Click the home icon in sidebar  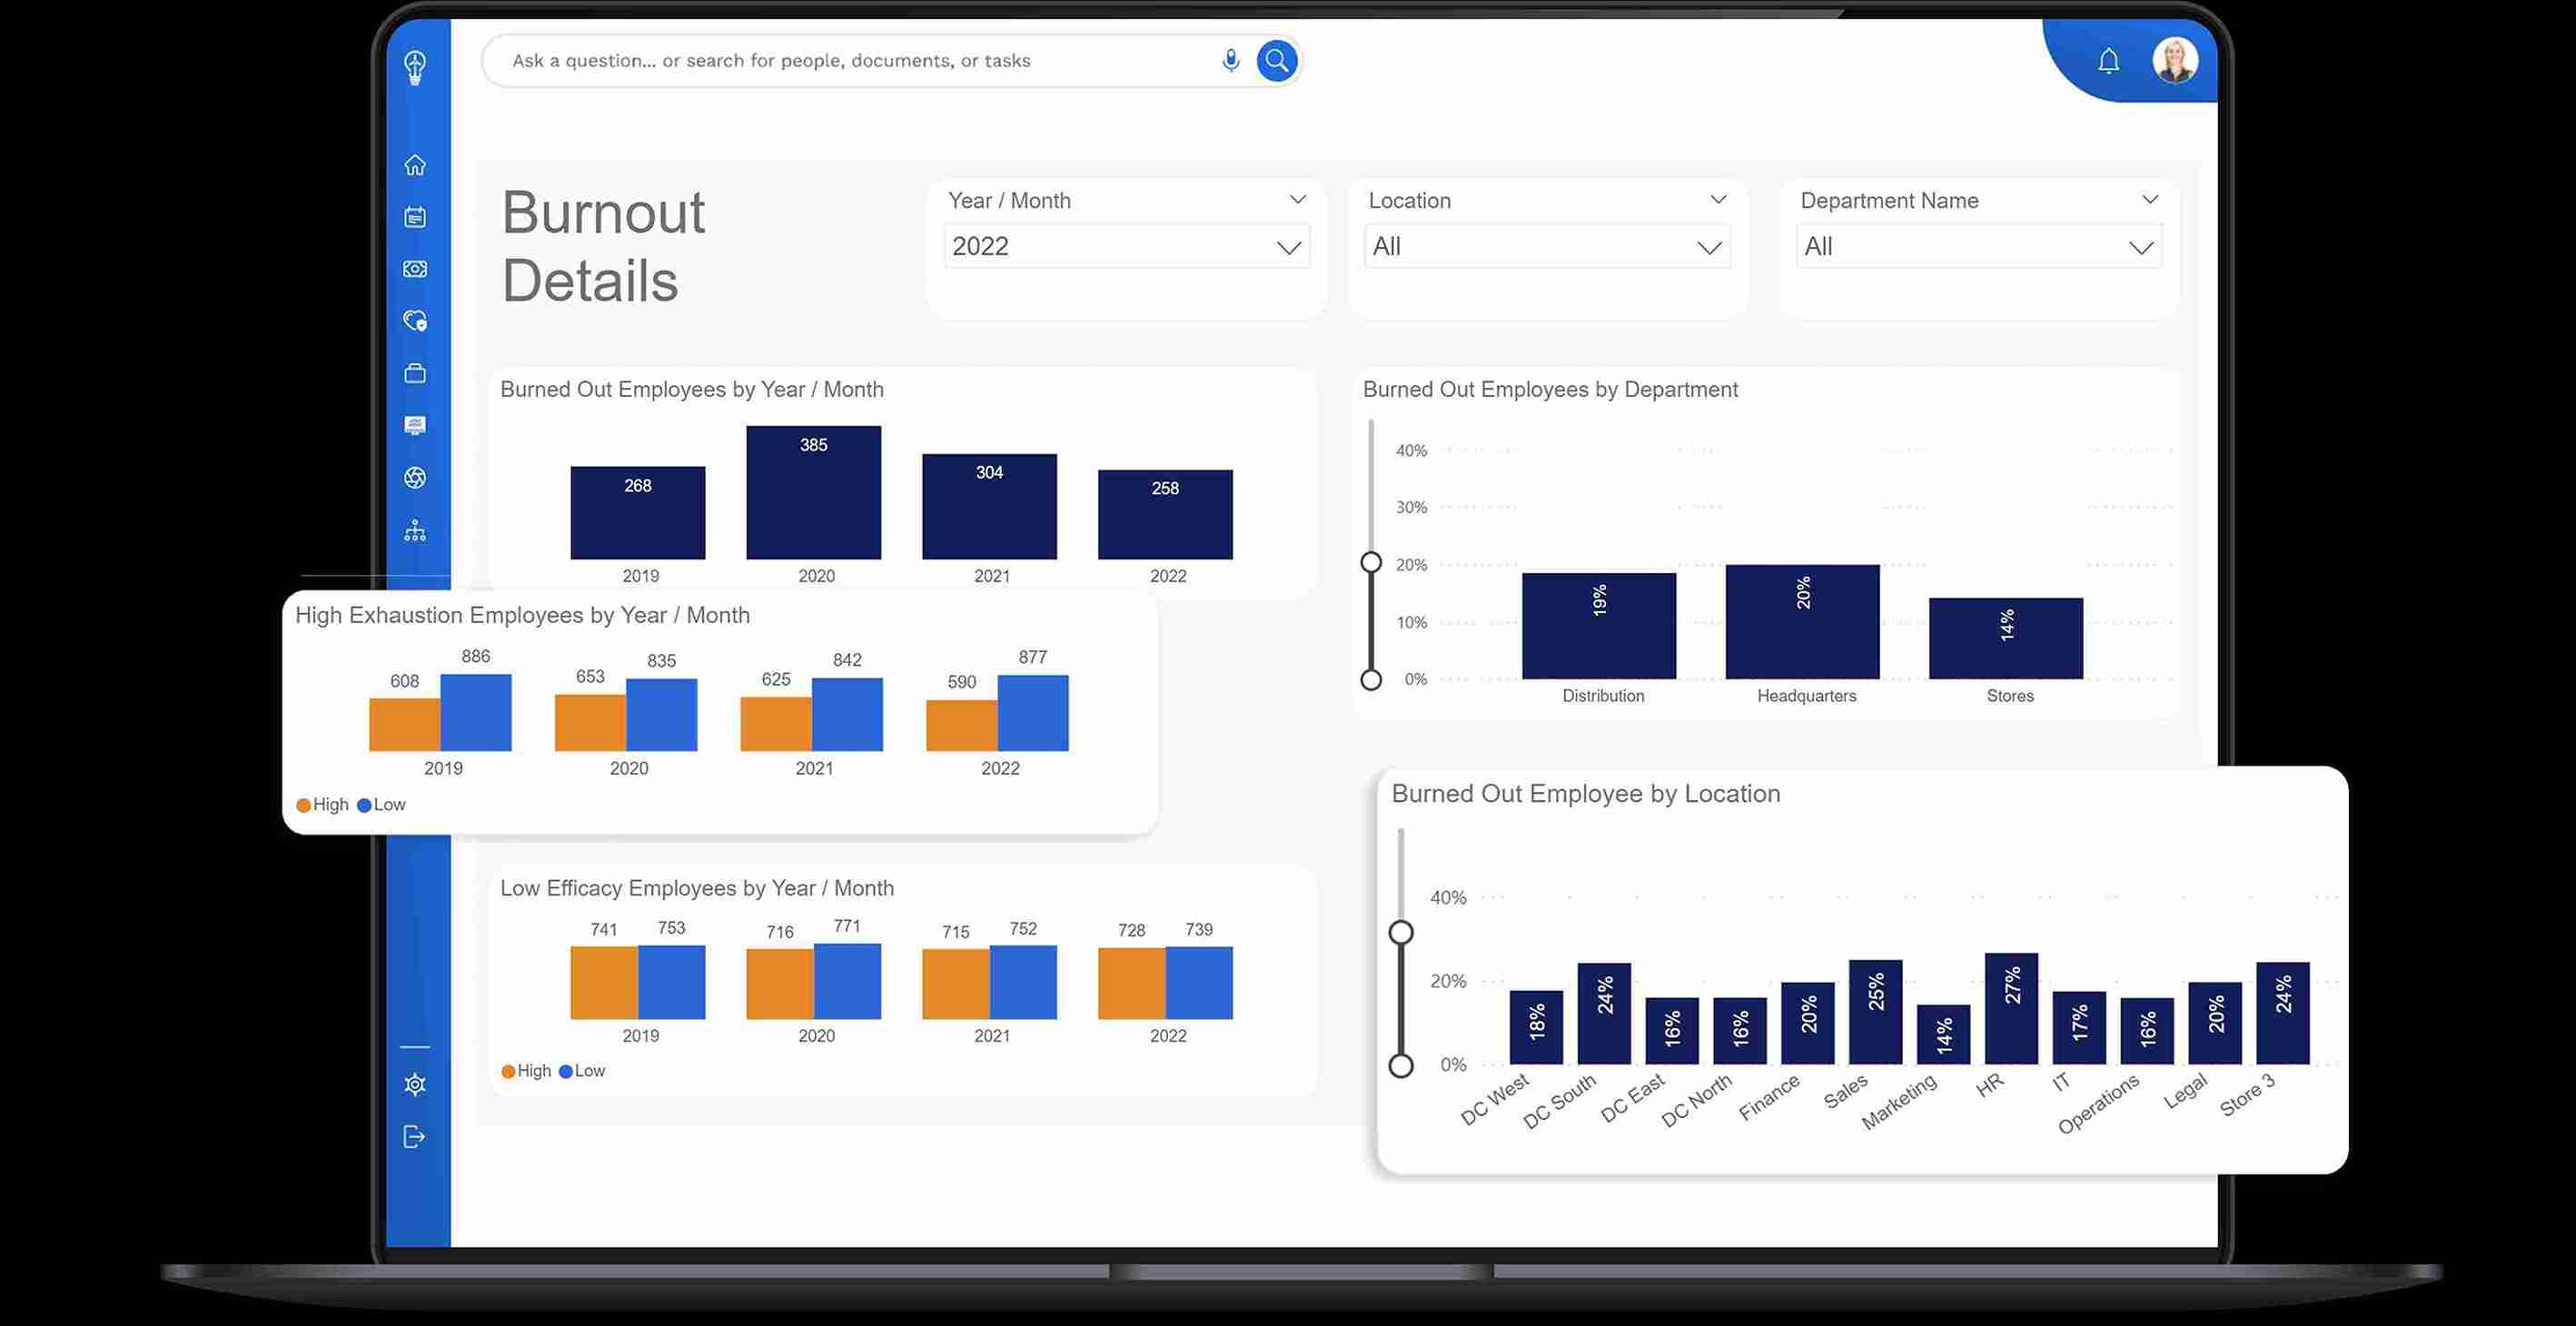click(x=415, y=165)
